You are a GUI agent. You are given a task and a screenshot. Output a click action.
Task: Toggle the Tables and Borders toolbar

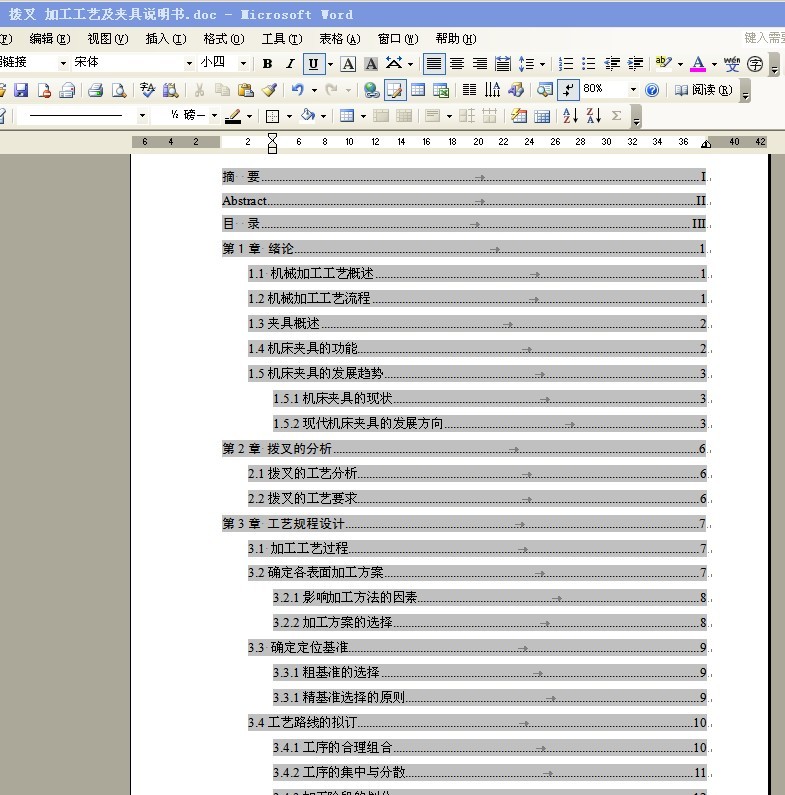[x=395, y=91]
